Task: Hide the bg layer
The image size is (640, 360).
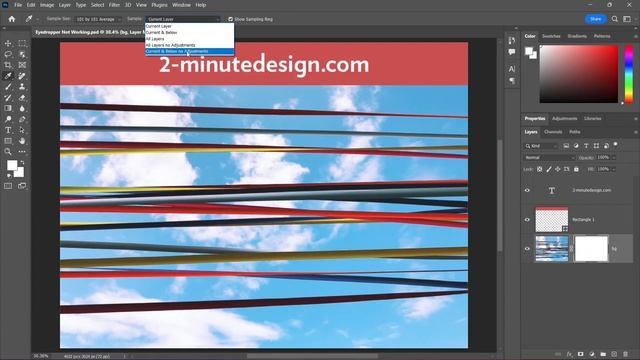Action: pyautogui.click(x=527, y=249)
